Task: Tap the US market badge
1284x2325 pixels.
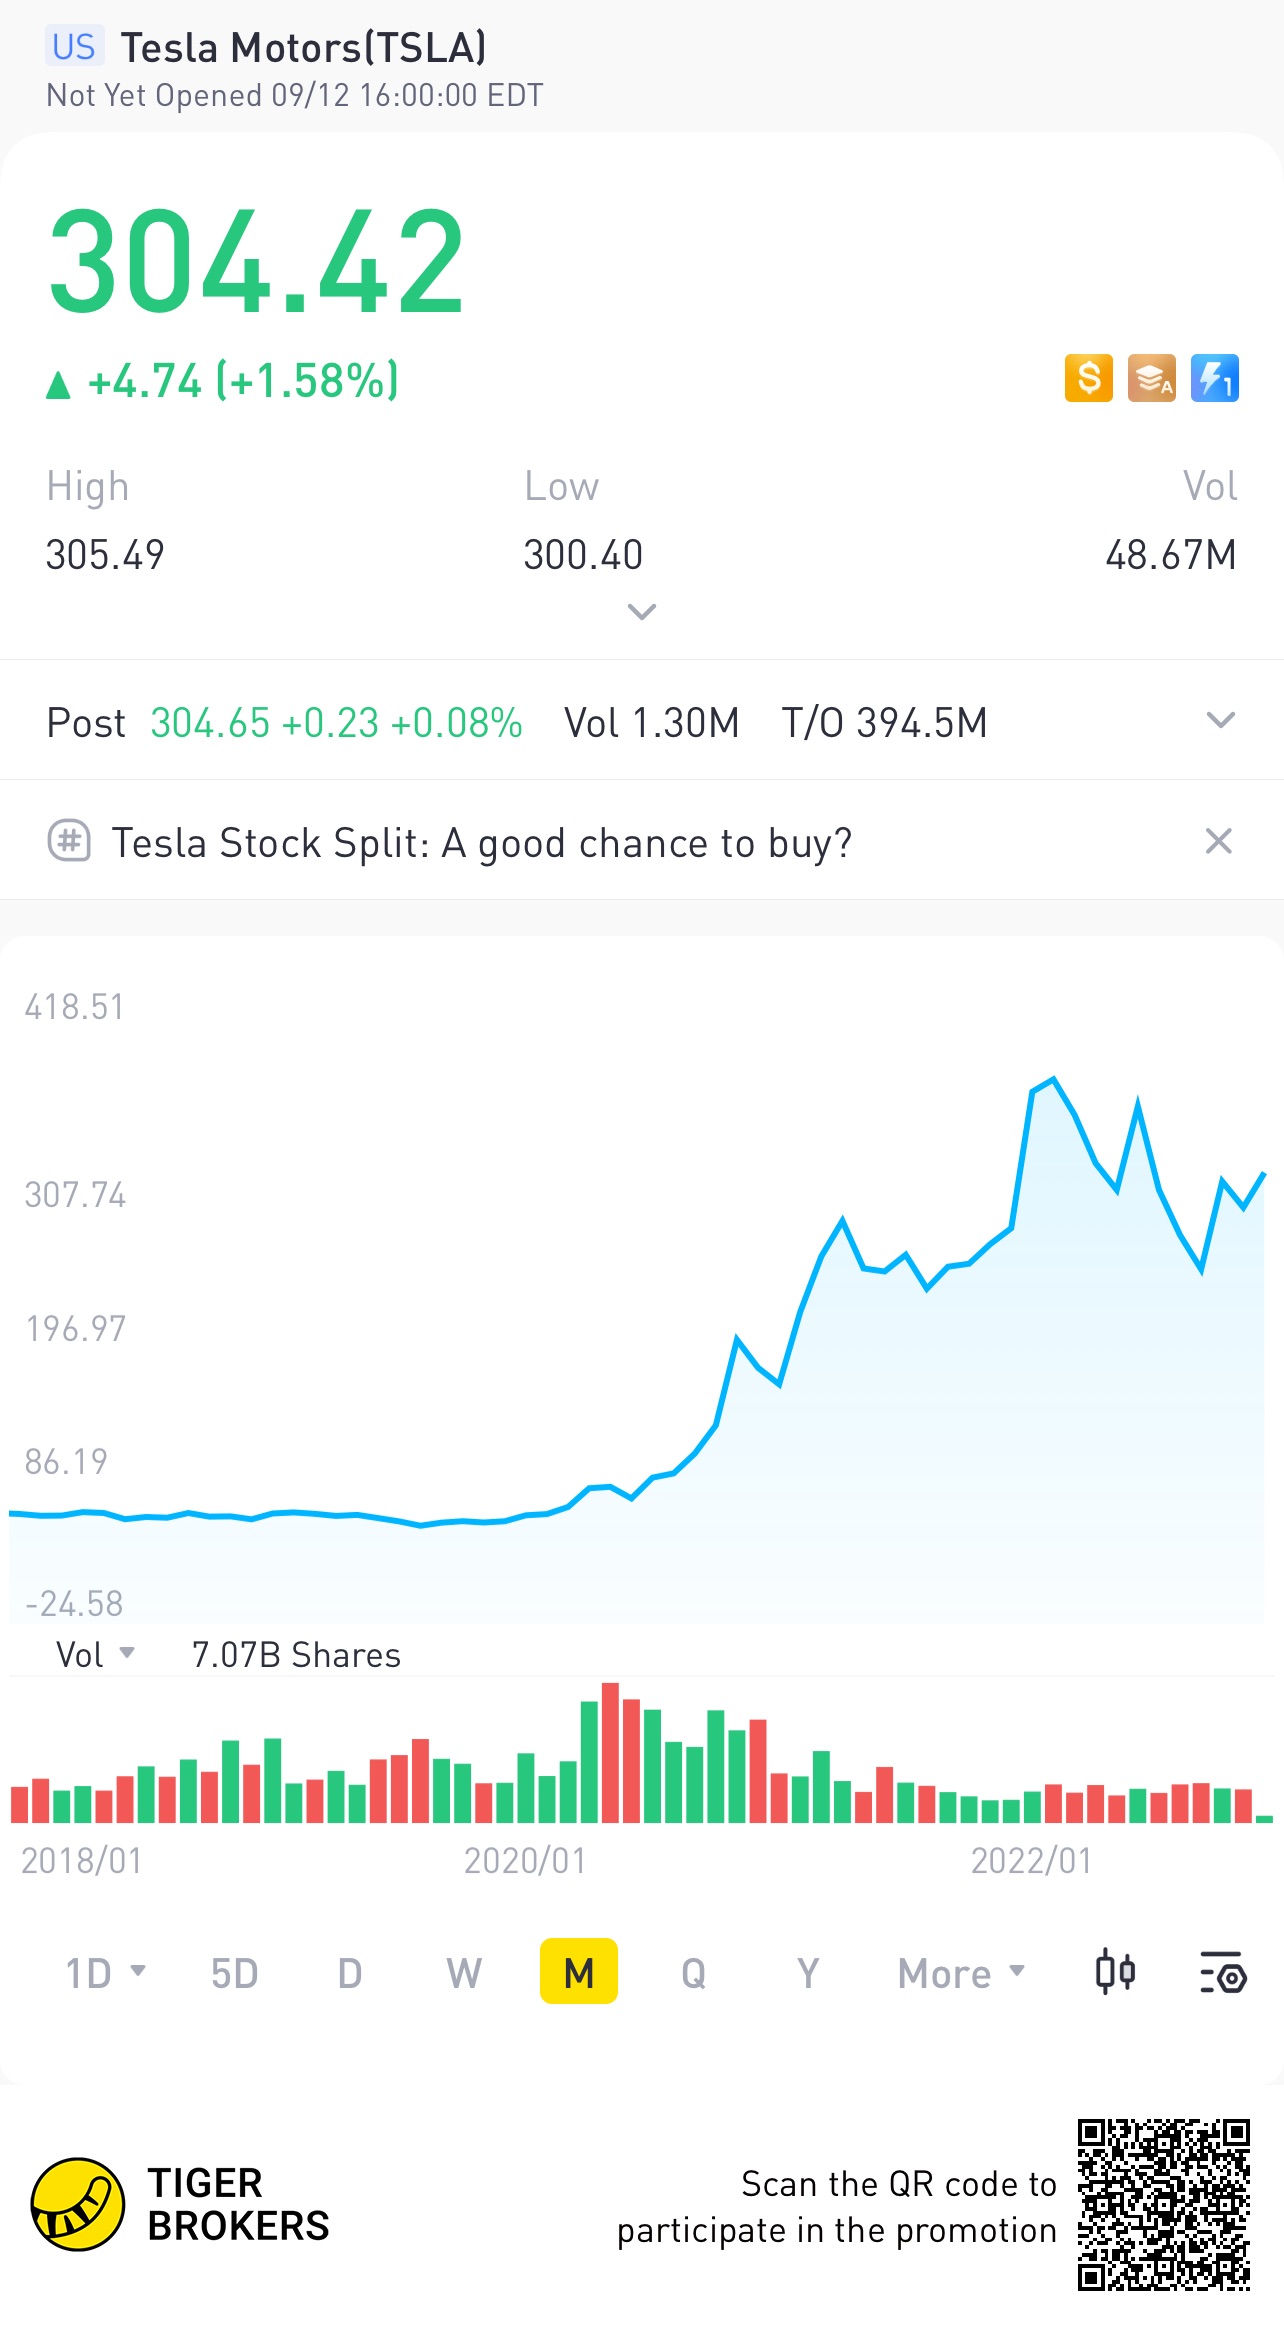Action: click(x=73, y=47)
